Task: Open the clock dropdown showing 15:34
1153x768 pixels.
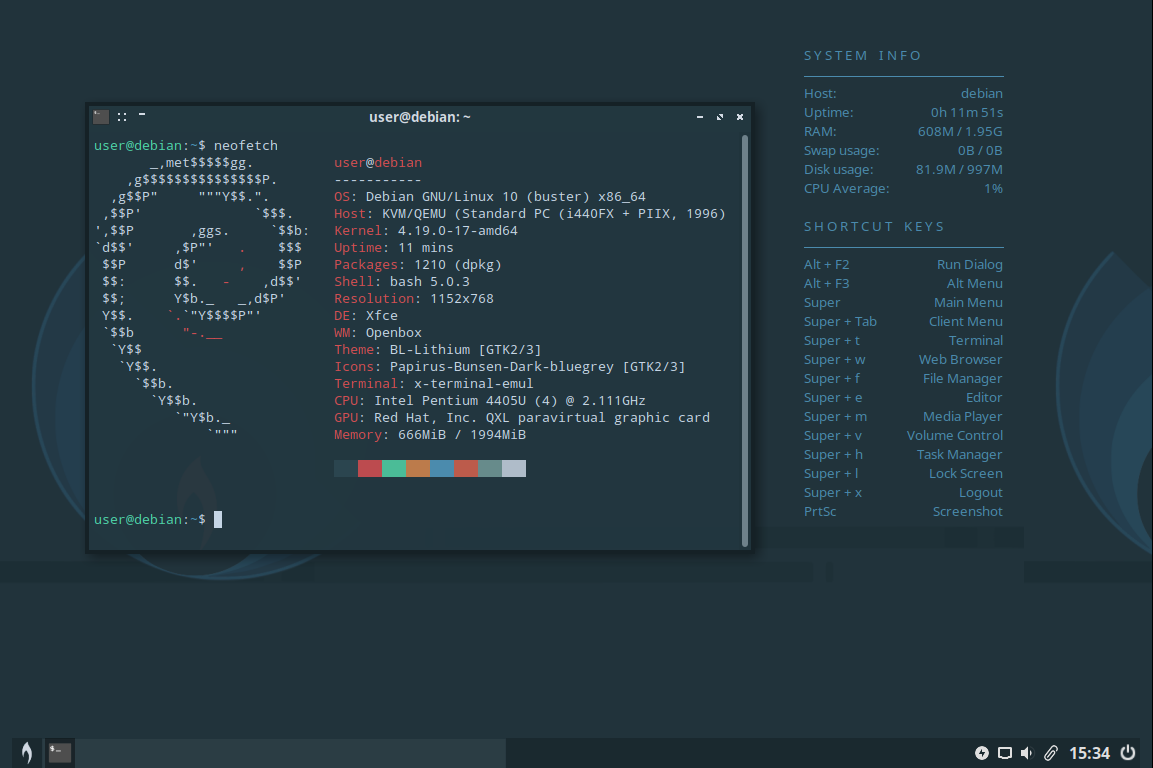Action: [1090, 753]
